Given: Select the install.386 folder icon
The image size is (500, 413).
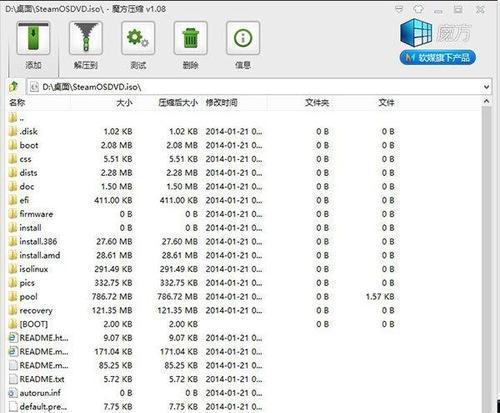Looking at the screenshot, I should 13,242.
